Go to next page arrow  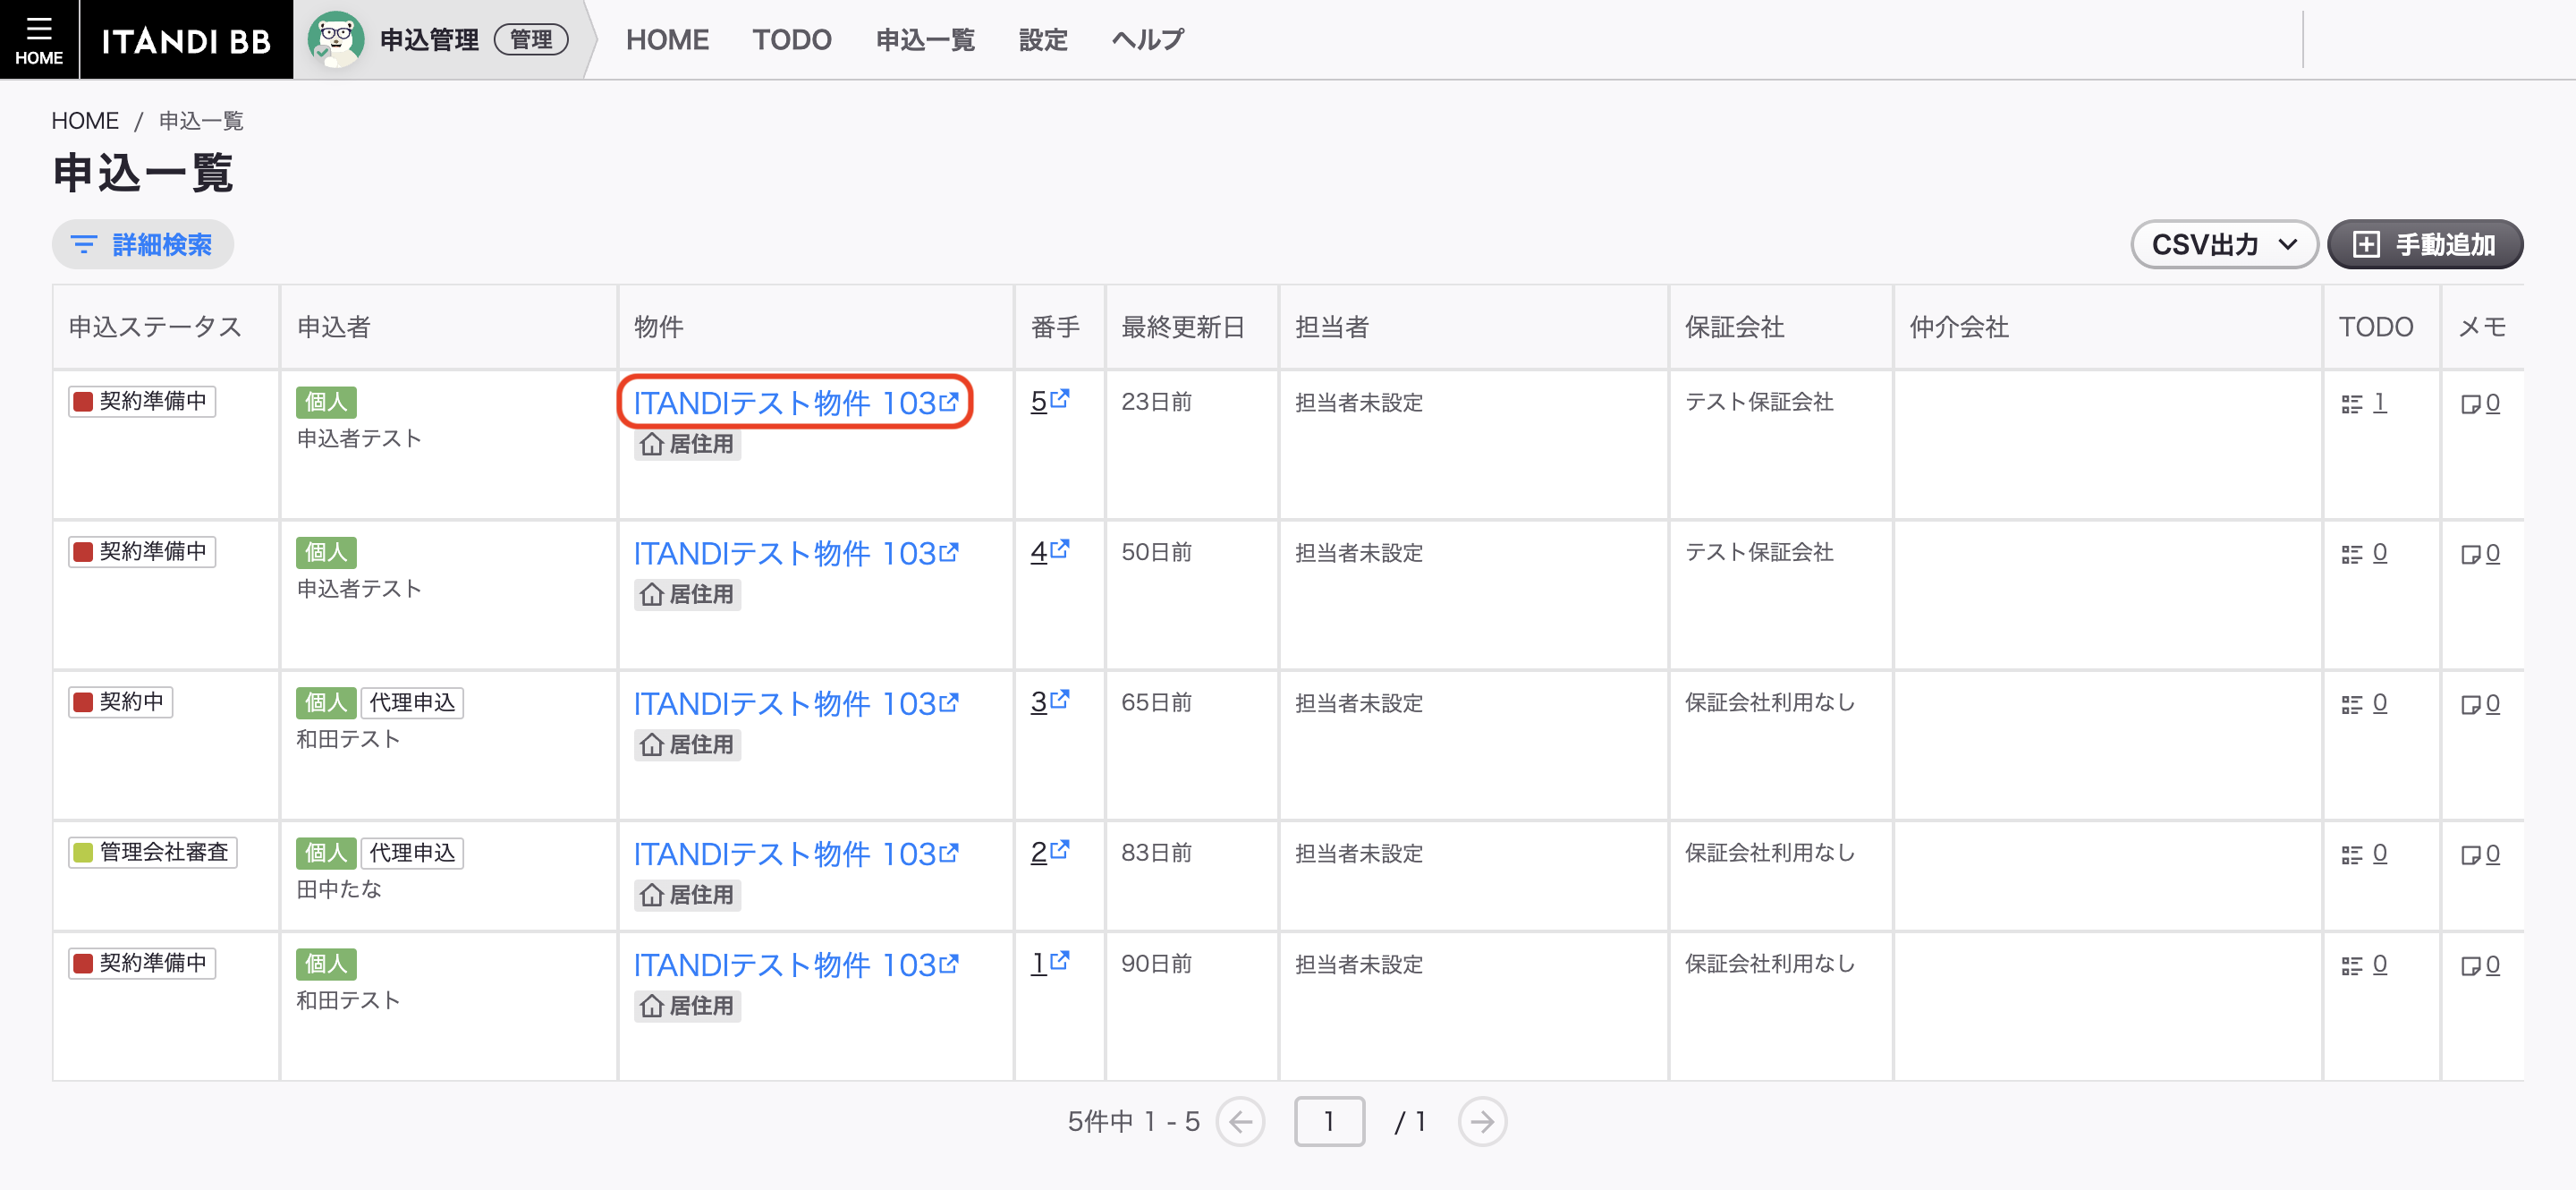pos(1482,1121)
